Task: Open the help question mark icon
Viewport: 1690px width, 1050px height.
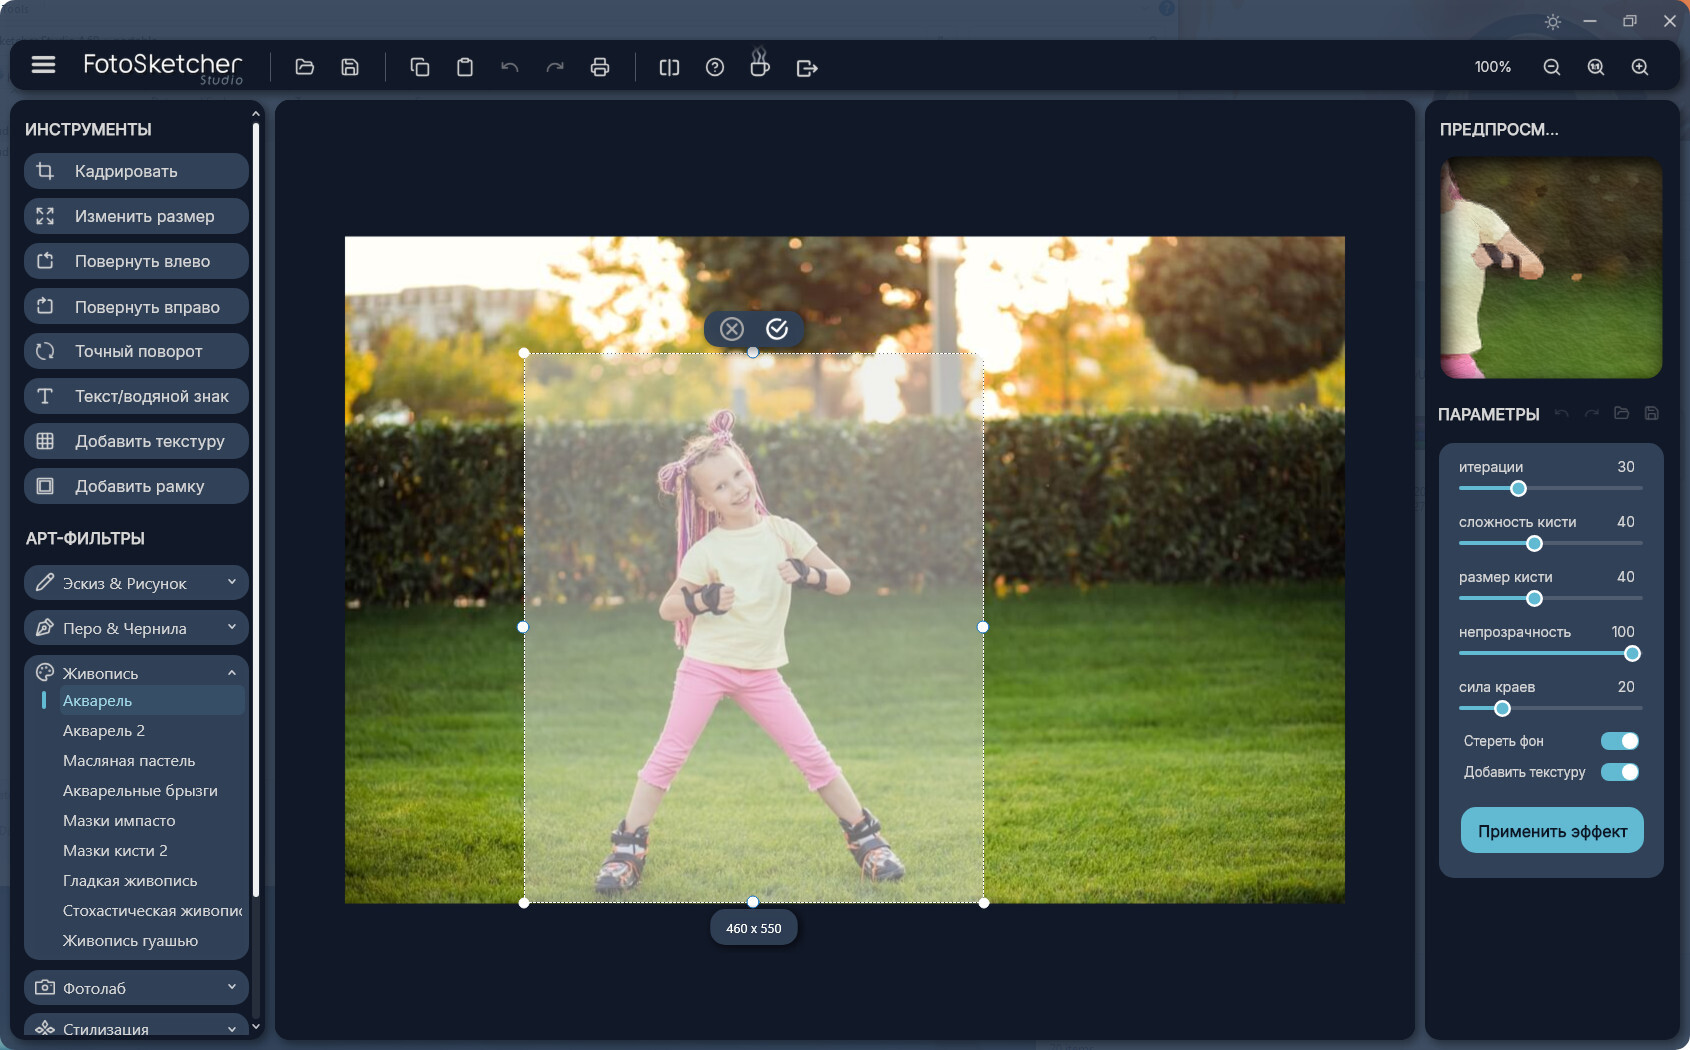Action: (715, 67)
